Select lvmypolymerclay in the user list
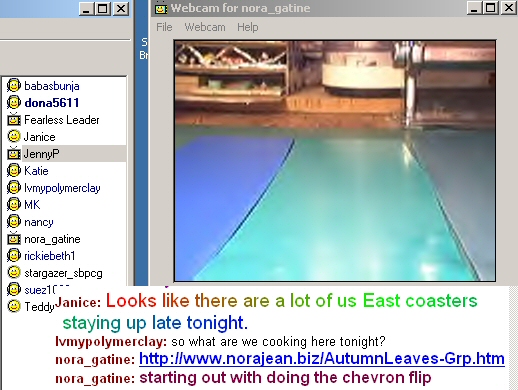The width and height of the screenshot is (518, 390). pos(62,188)
